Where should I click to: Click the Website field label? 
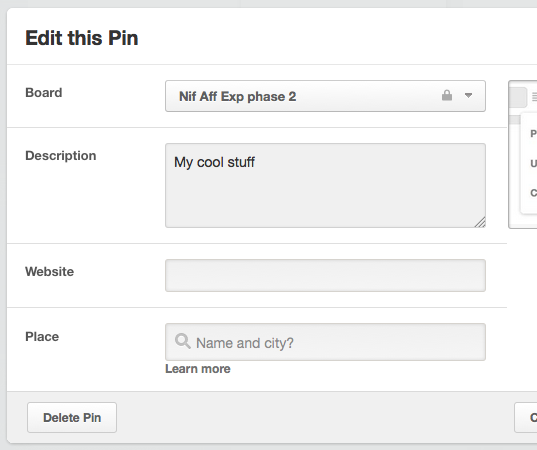click(x=49, y=272)
